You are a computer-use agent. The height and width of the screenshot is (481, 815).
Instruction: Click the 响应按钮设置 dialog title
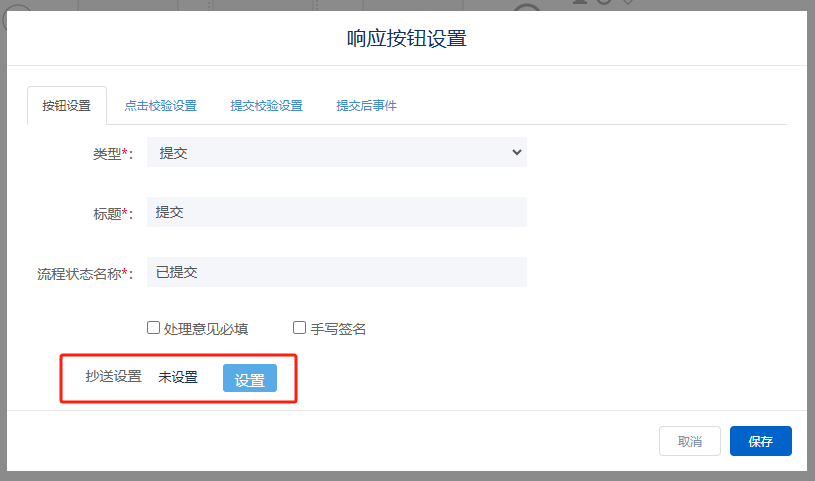tap(407, 39)
